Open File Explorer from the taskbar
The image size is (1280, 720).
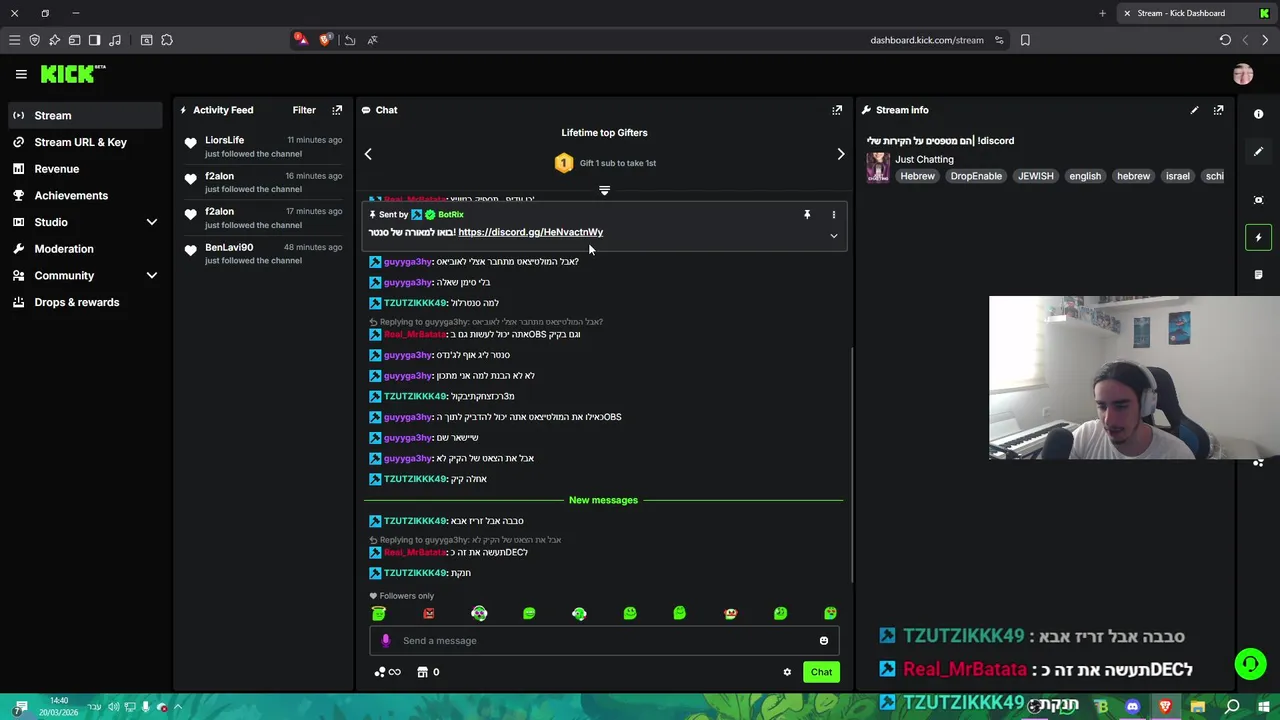tap(1198, 707)
